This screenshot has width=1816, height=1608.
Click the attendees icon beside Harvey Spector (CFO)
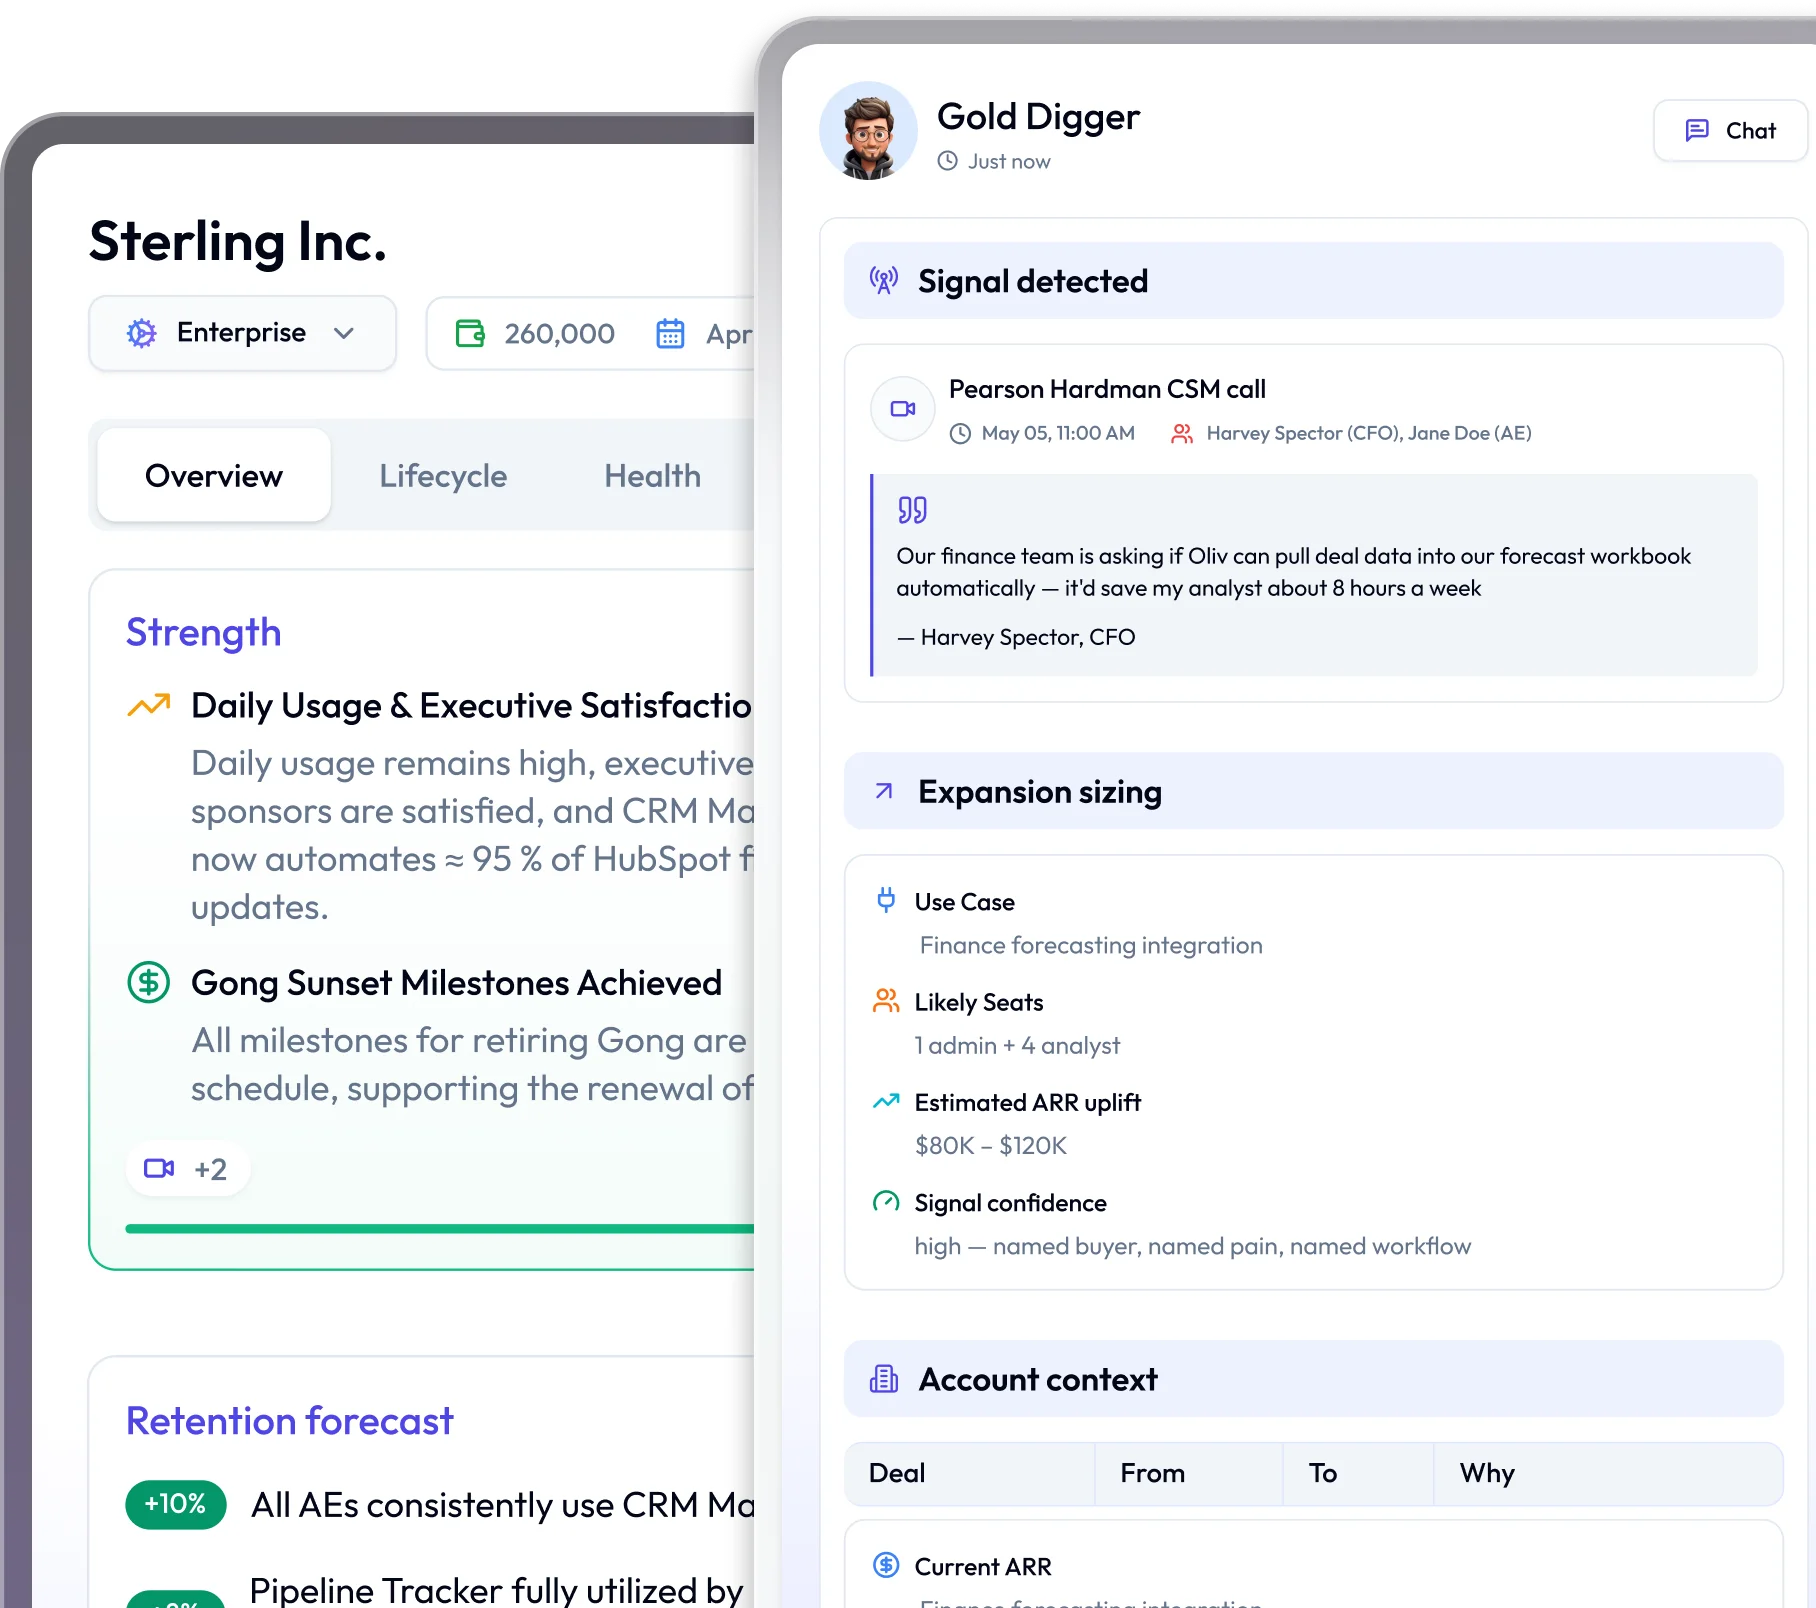(x=1182, y=433)
